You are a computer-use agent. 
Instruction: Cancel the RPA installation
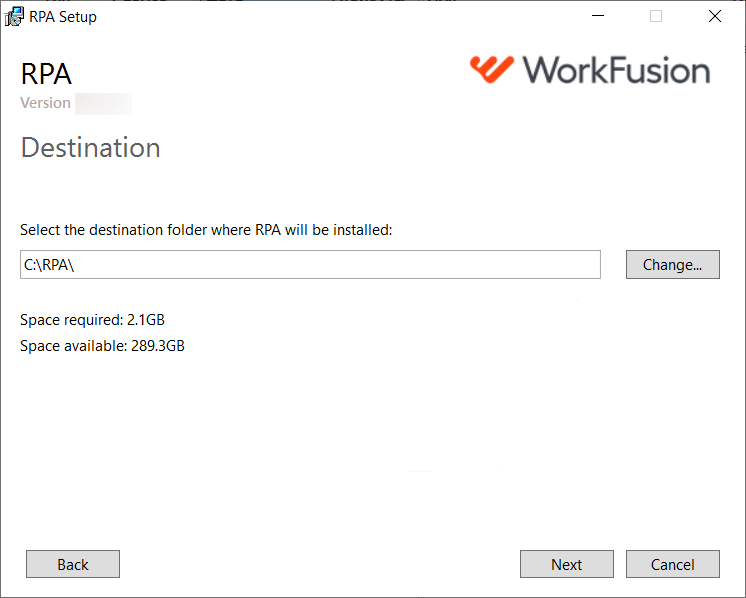click(x=672, y=564)
